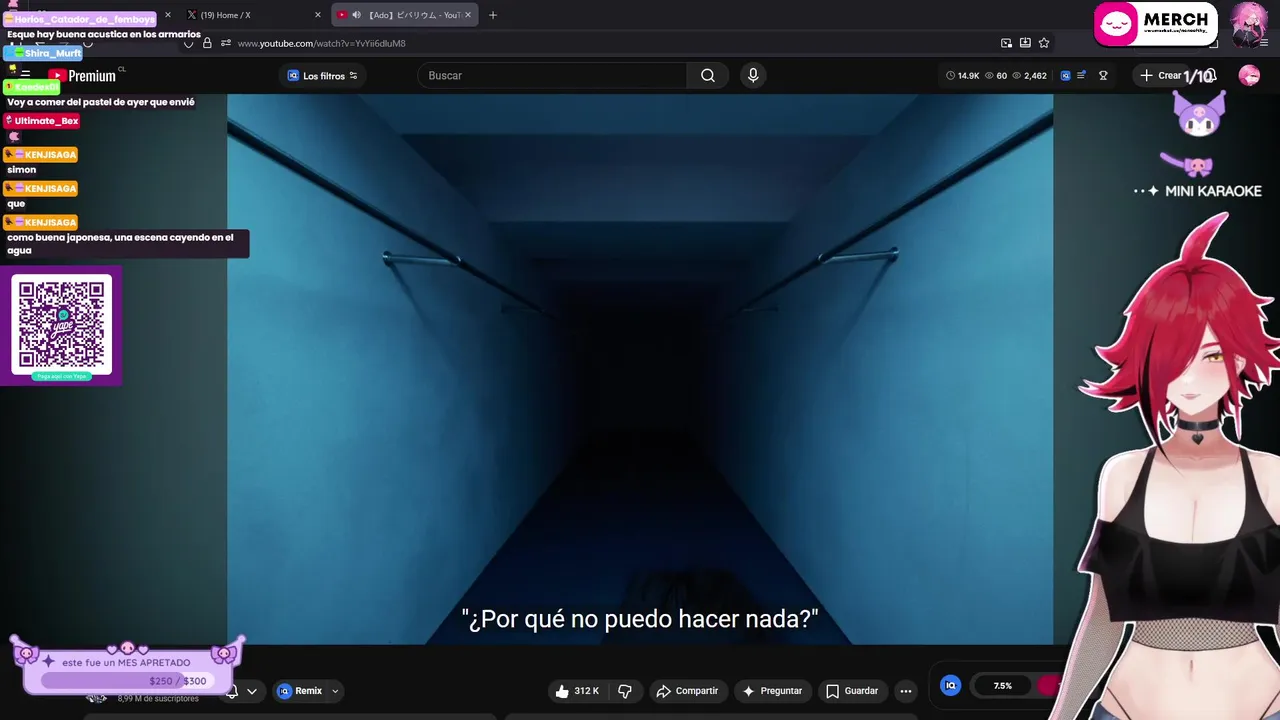
Task: Bookmark this page with star icon
Action: pos(1044,43)
